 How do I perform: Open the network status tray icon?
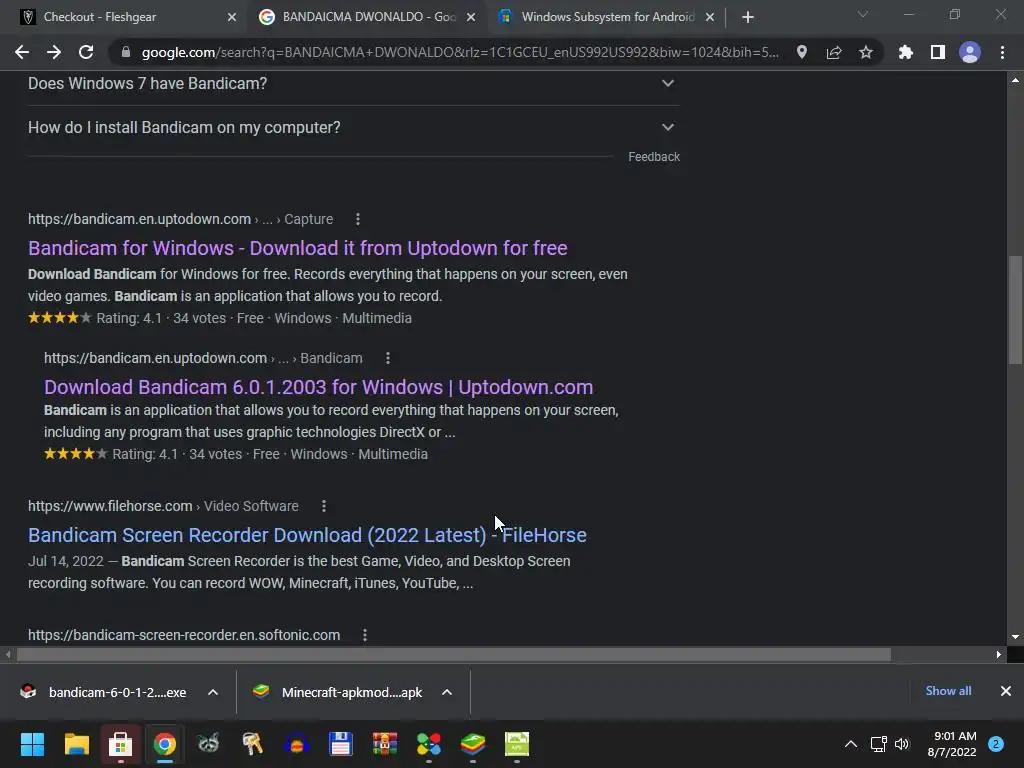[x=878, y=744]
